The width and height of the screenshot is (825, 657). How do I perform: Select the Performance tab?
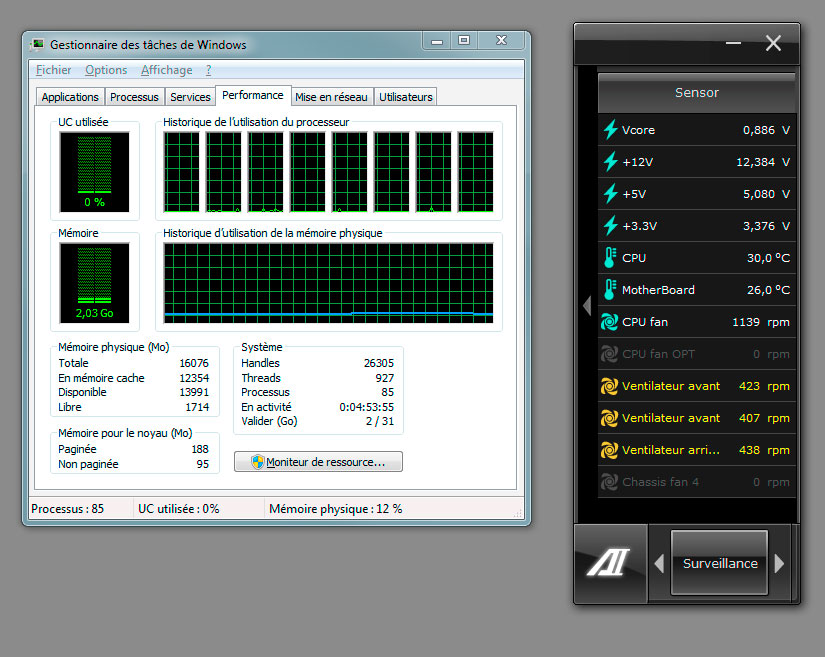point(253,95)
